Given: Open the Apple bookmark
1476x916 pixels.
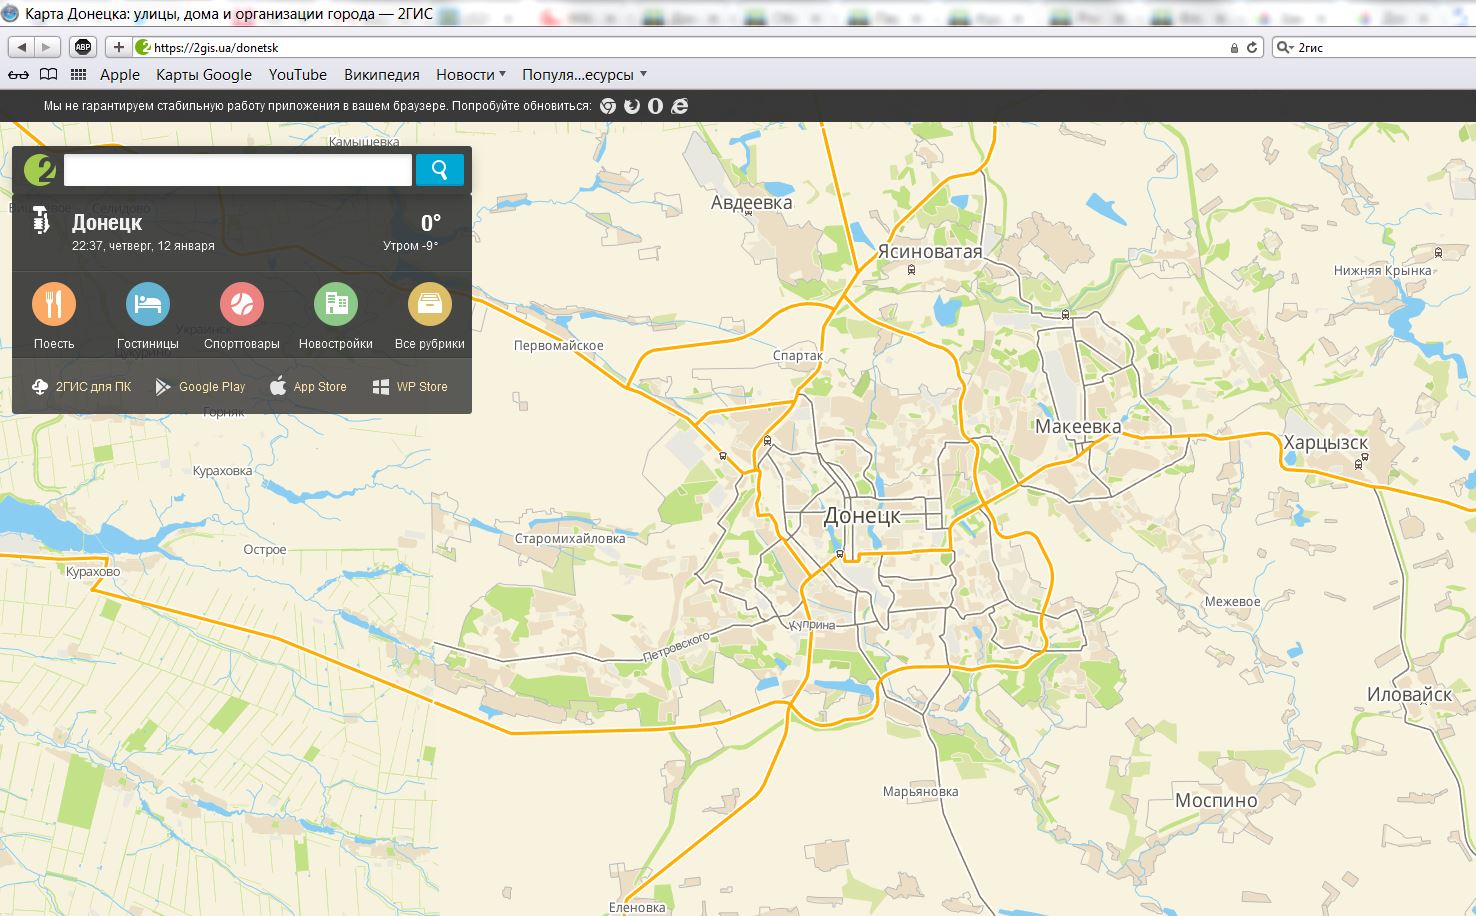Looking at the screenshot, I should 120,75.
